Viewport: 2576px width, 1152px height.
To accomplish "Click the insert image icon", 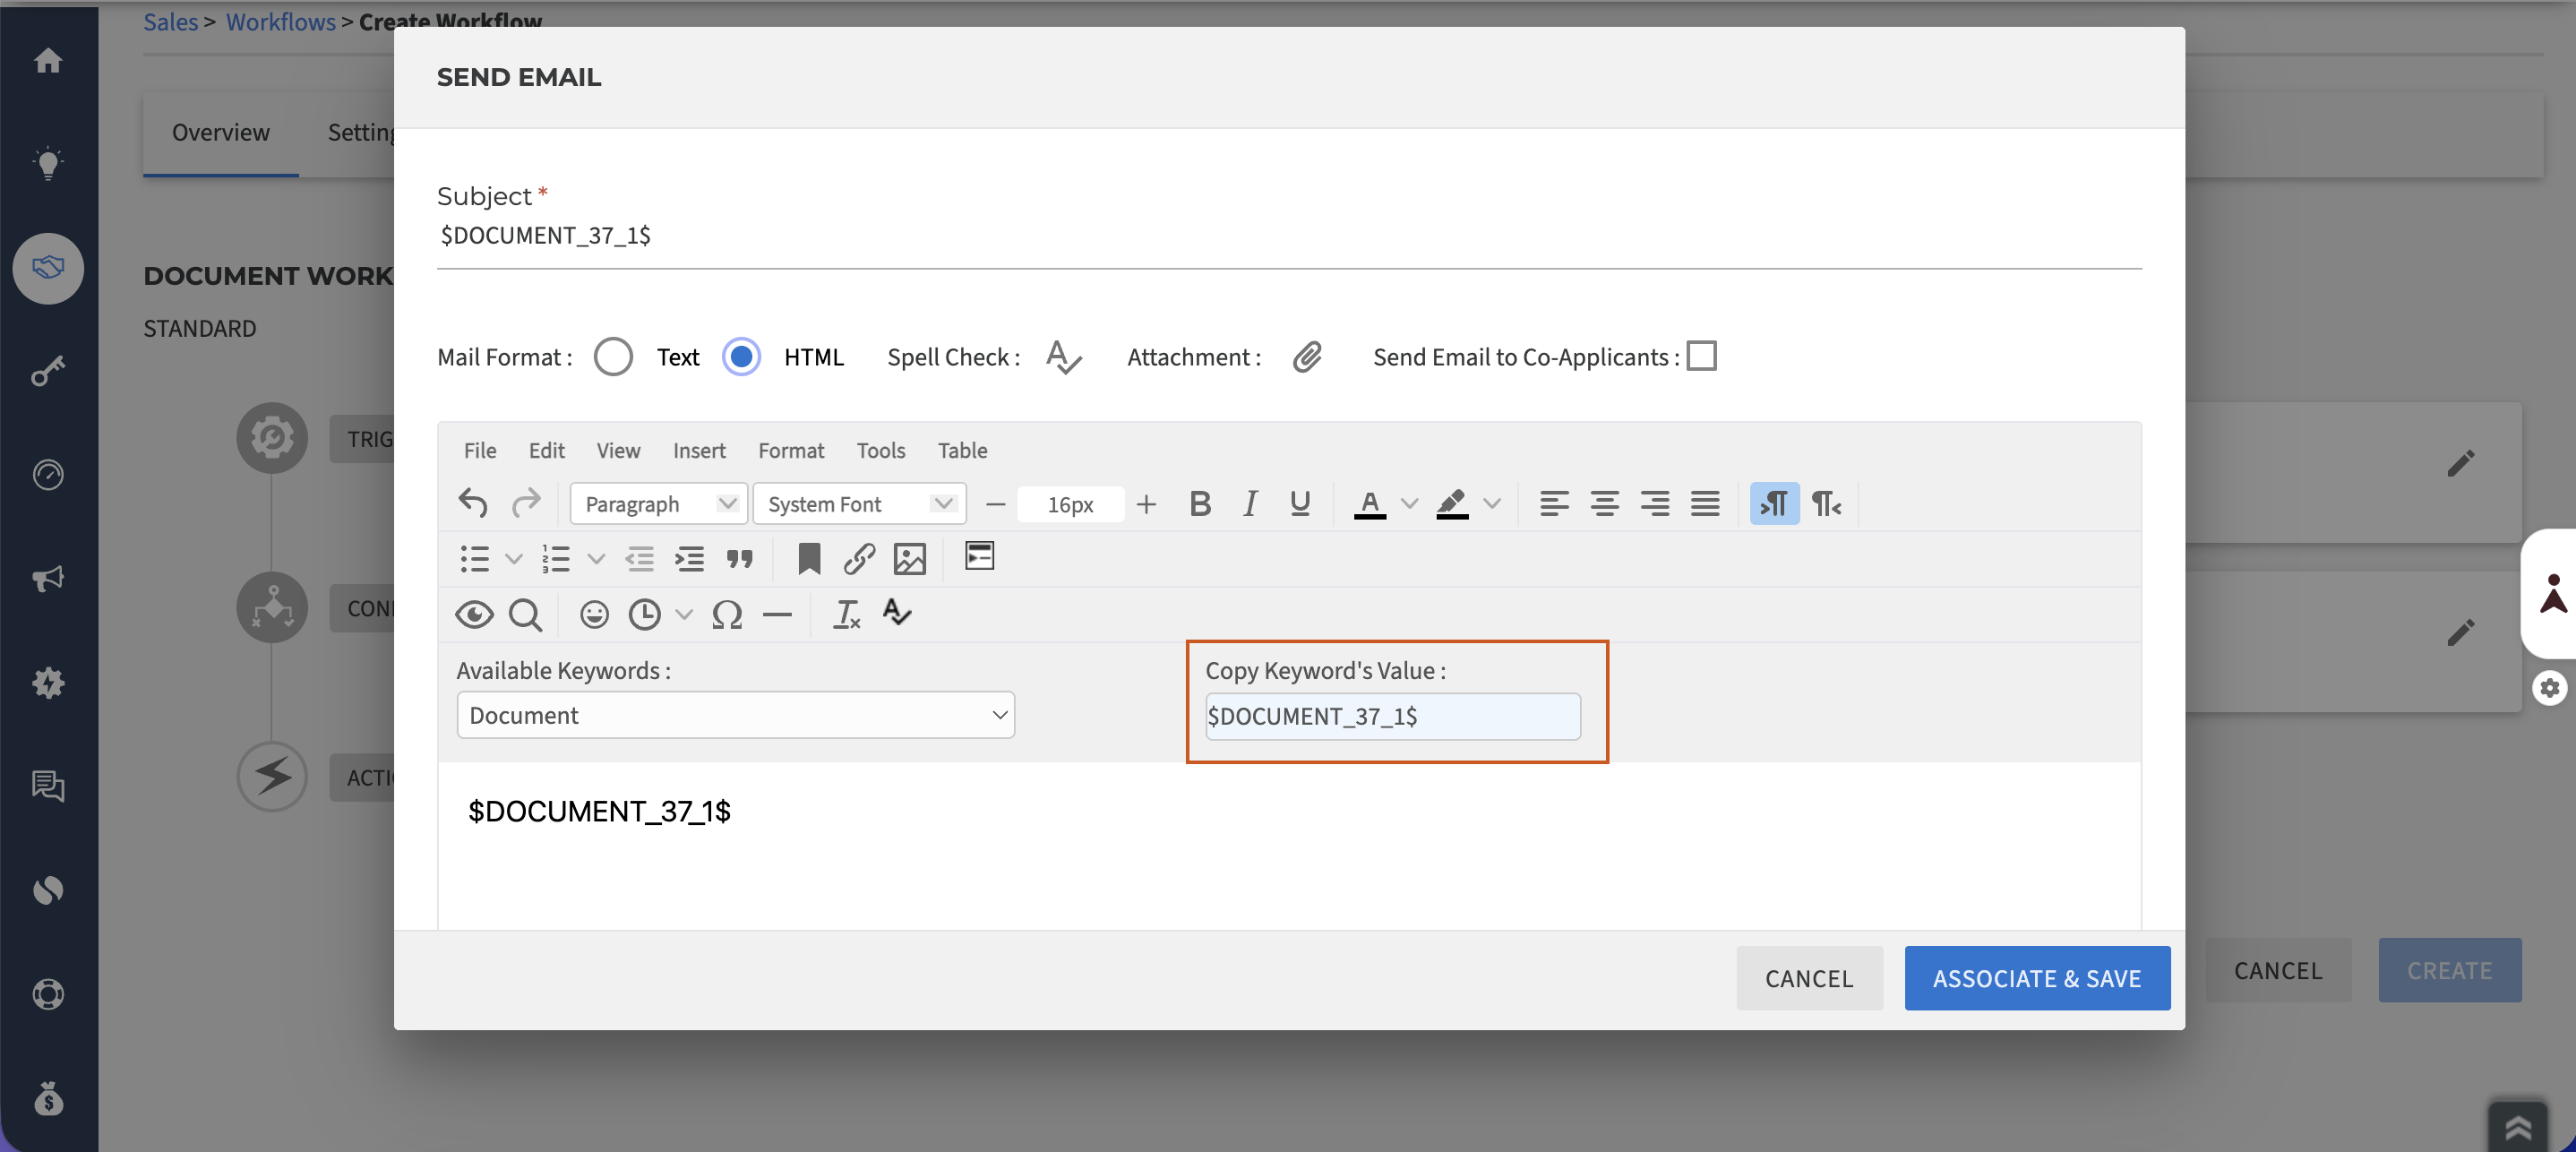I will 909,559.
